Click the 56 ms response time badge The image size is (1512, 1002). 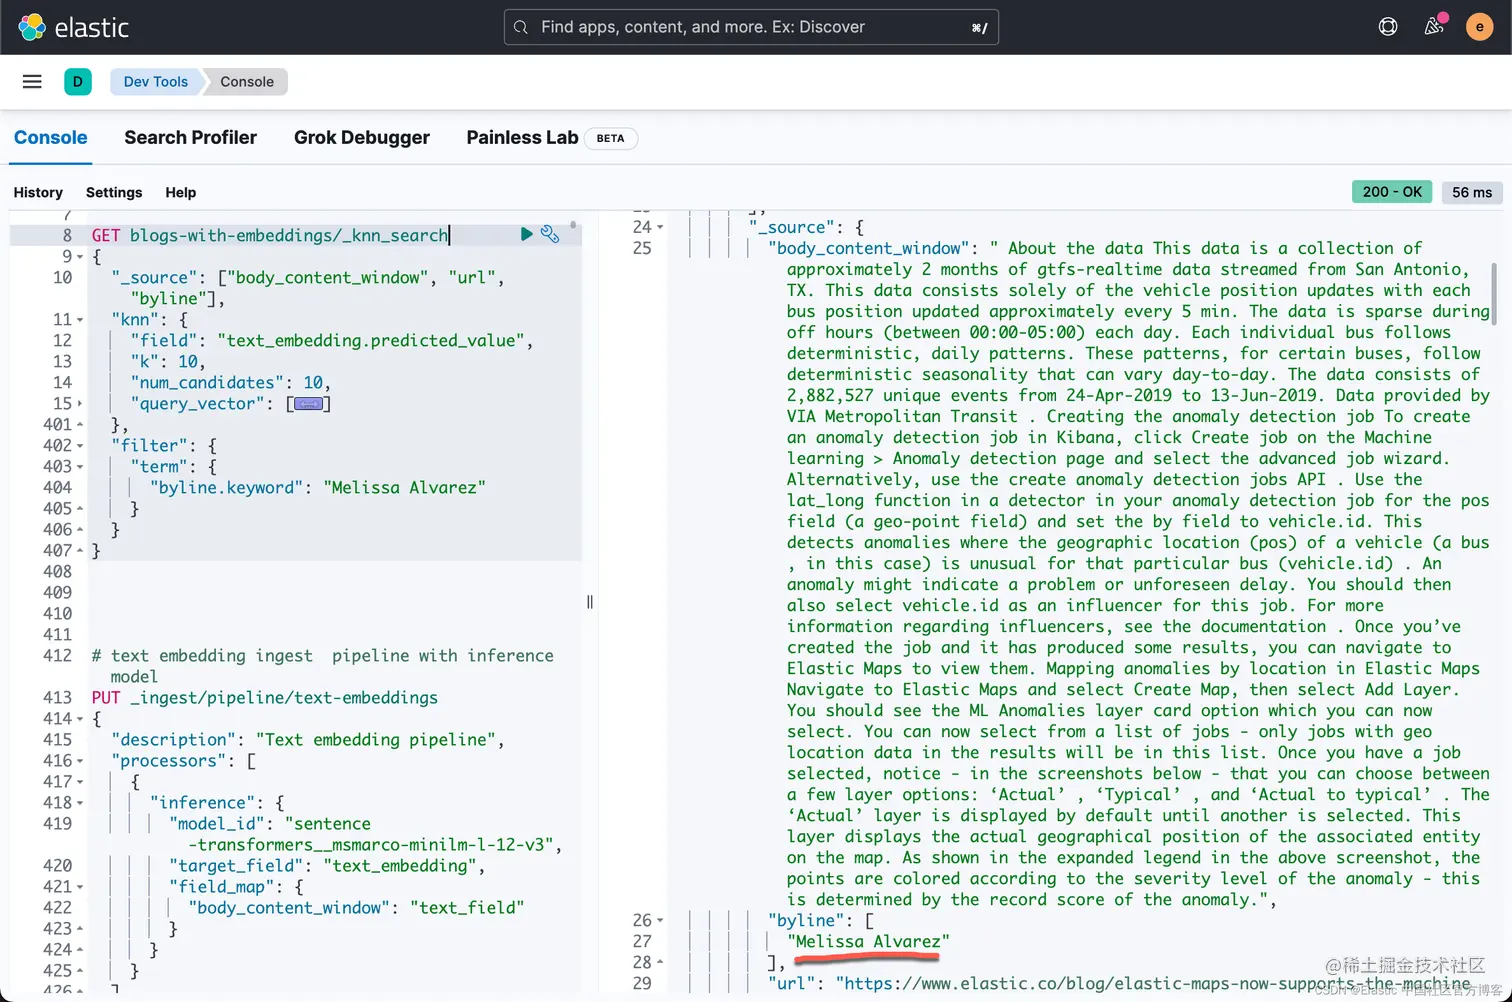pyautogui.click(x=1472, y=192)
